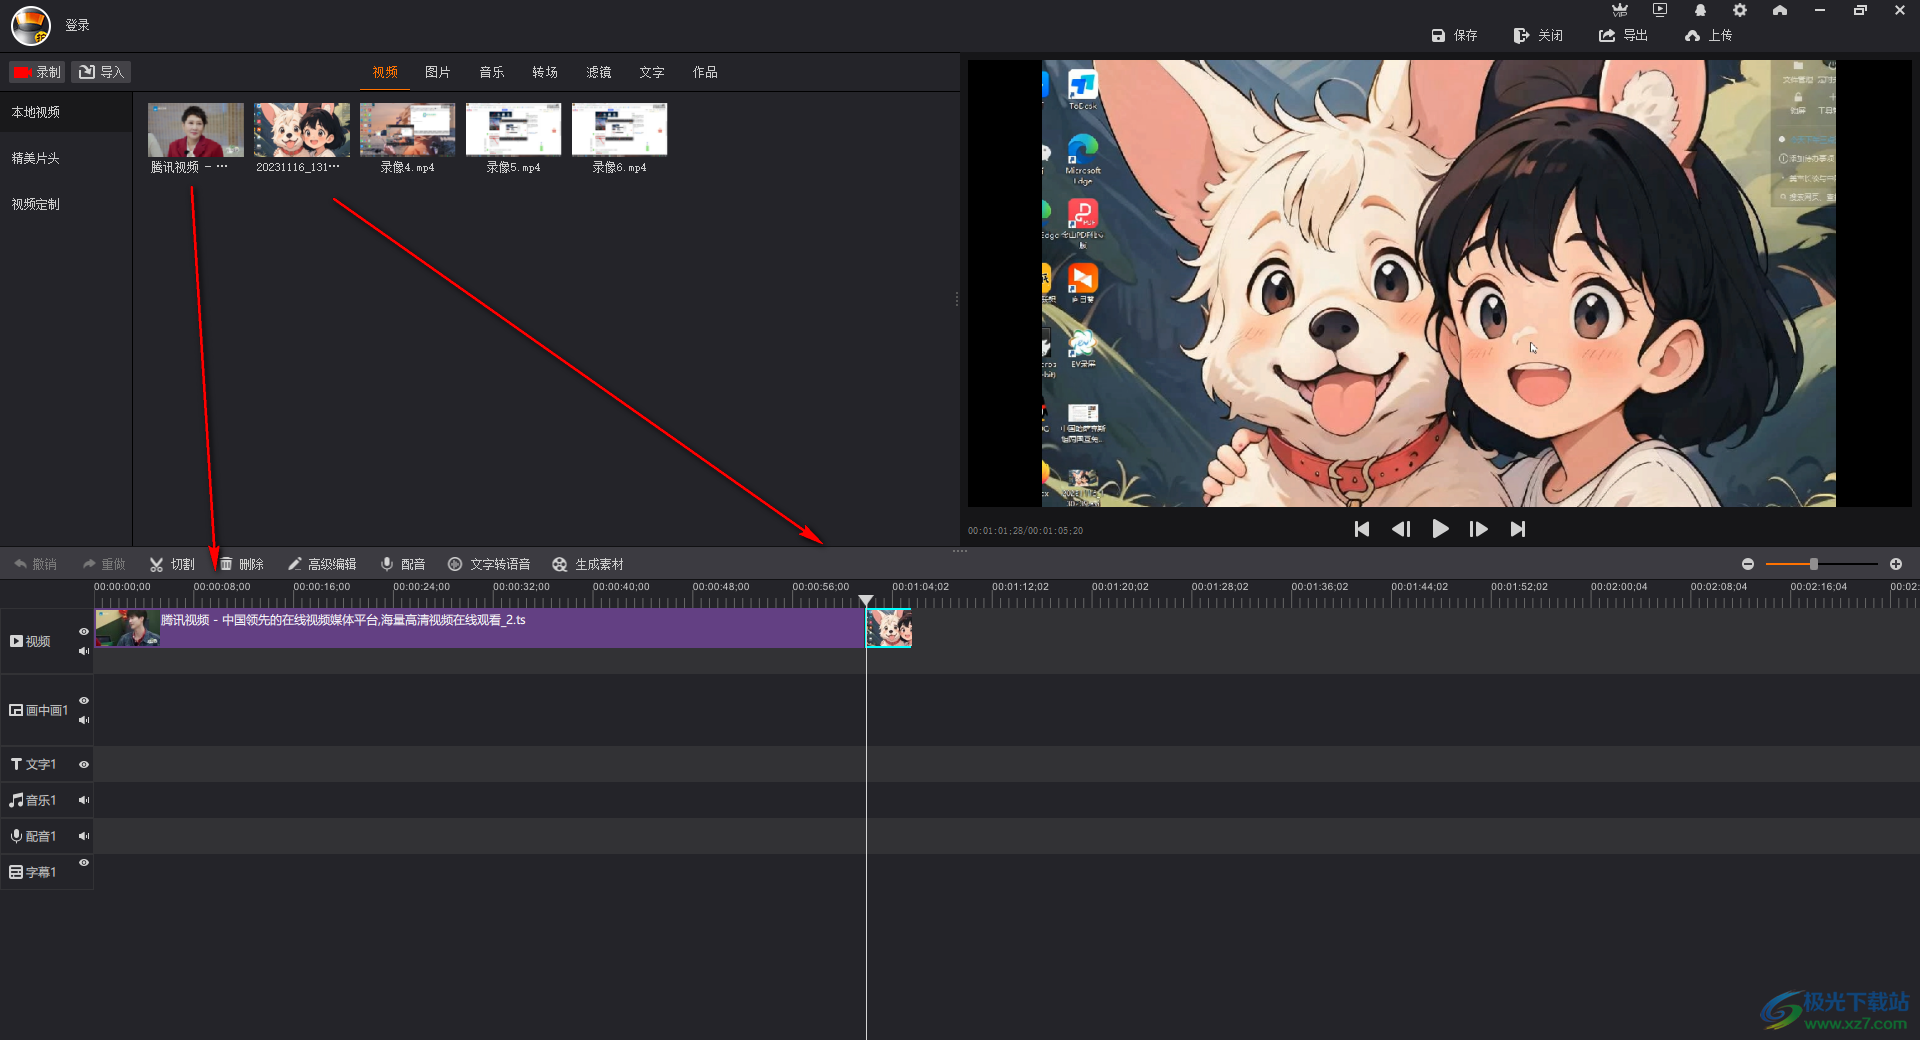Viewport: 1920px width, 1040px height.
Task: Select the 录像4.mp4 thumbnail
Action: click(407, 130)
